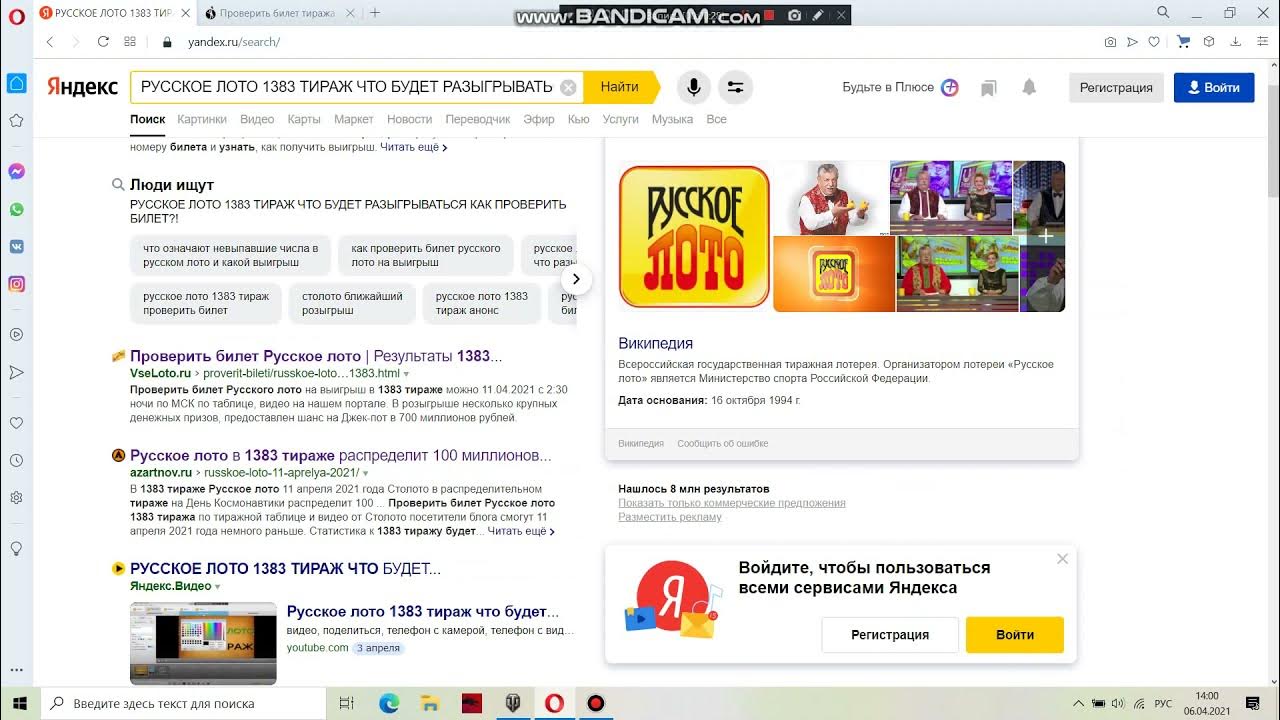Switch to Картинки tab
The image size is (1280, 720).
tap(202, 119)
